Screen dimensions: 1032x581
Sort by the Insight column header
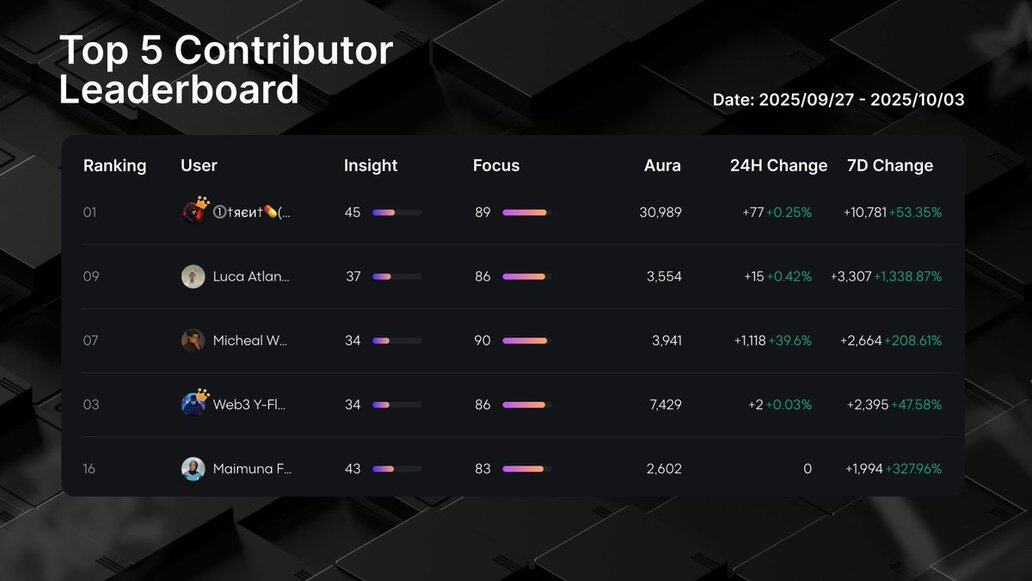point(370,166)
